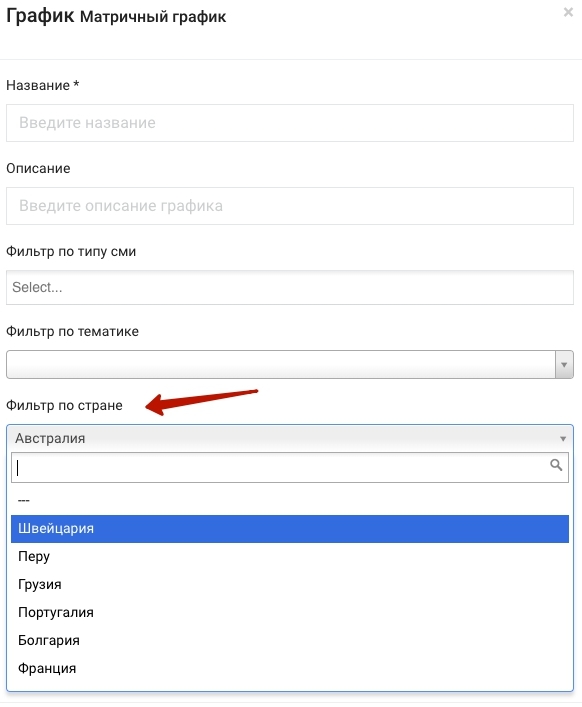Click the Фильтр по стране label
Screen dimensions: 582x707
tap(64, 405)
